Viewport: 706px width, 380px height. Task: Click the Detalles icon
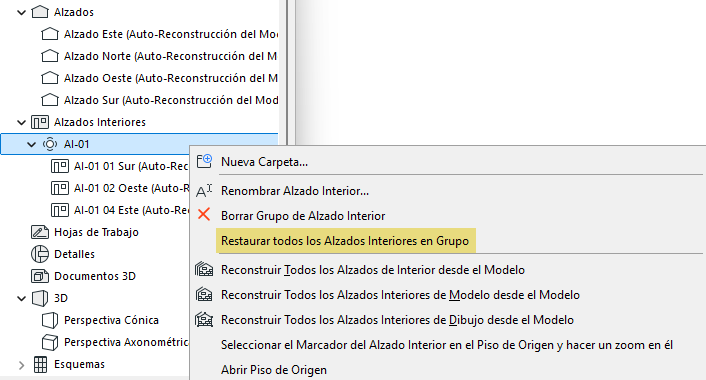40,254
